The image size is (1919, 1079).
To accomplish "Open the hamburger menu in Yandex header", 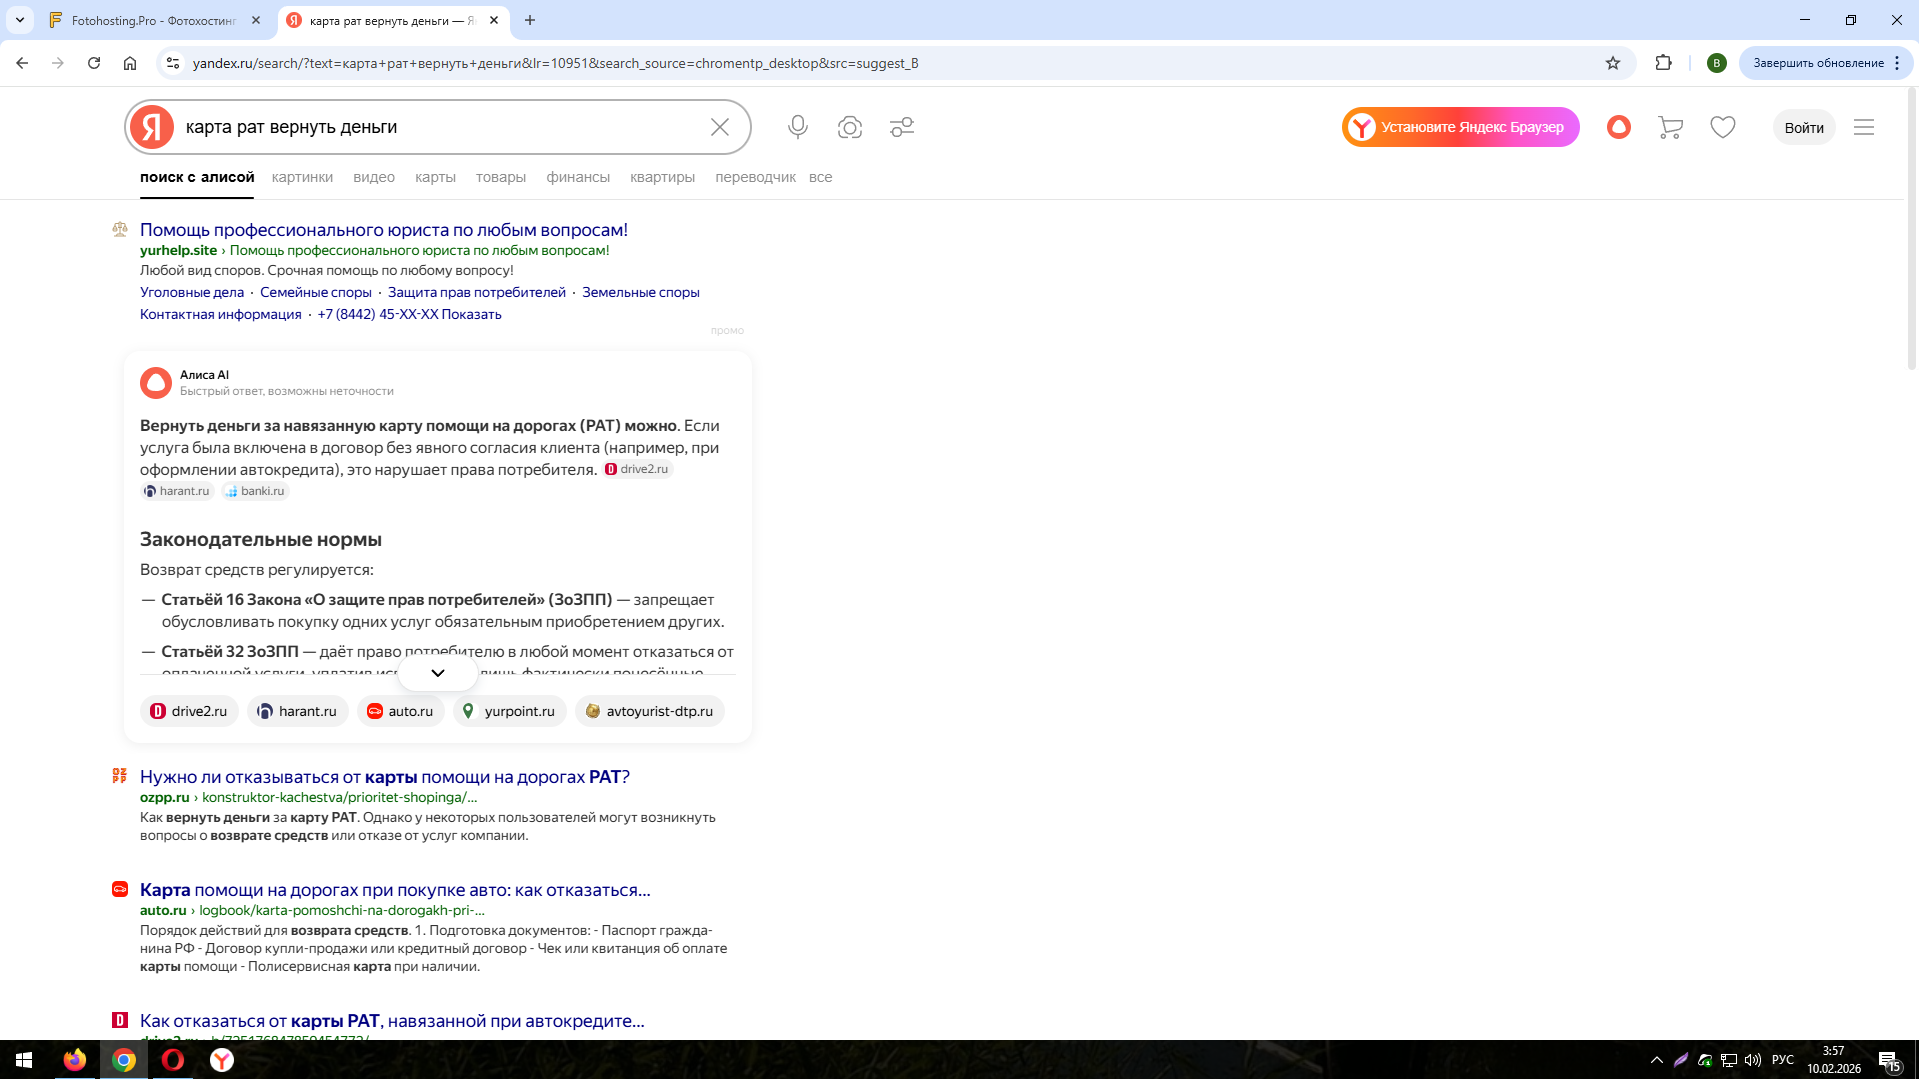I will (1864, 127).
